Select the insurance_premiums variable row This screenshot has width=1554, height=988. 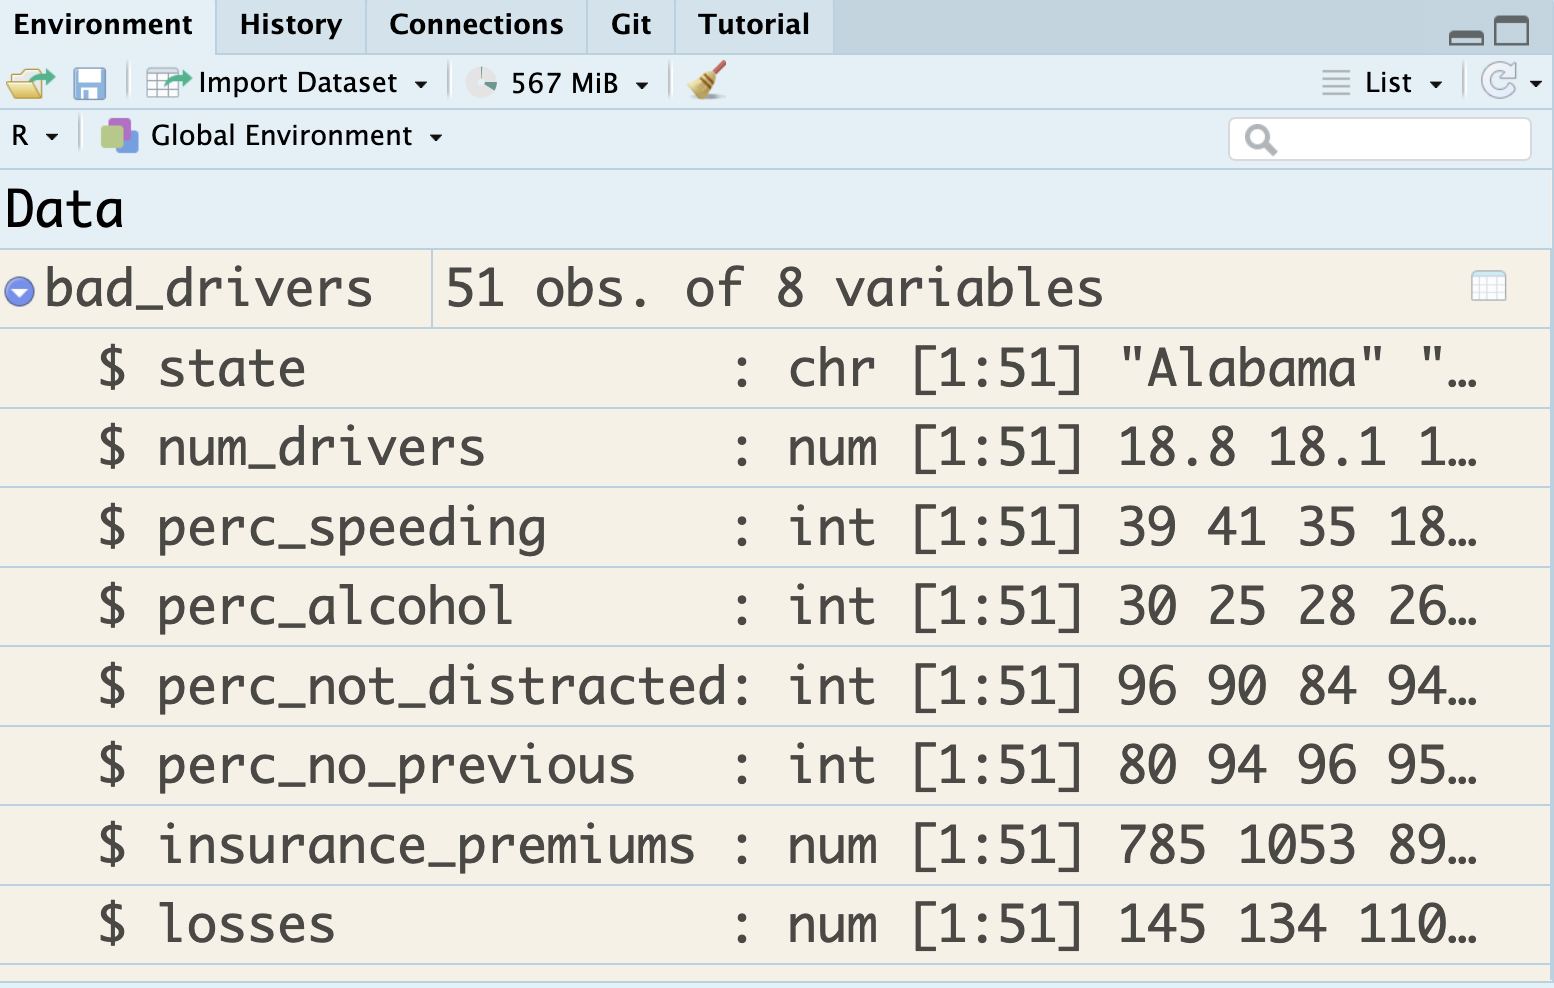pyautogui.click(x=426, y=845)
